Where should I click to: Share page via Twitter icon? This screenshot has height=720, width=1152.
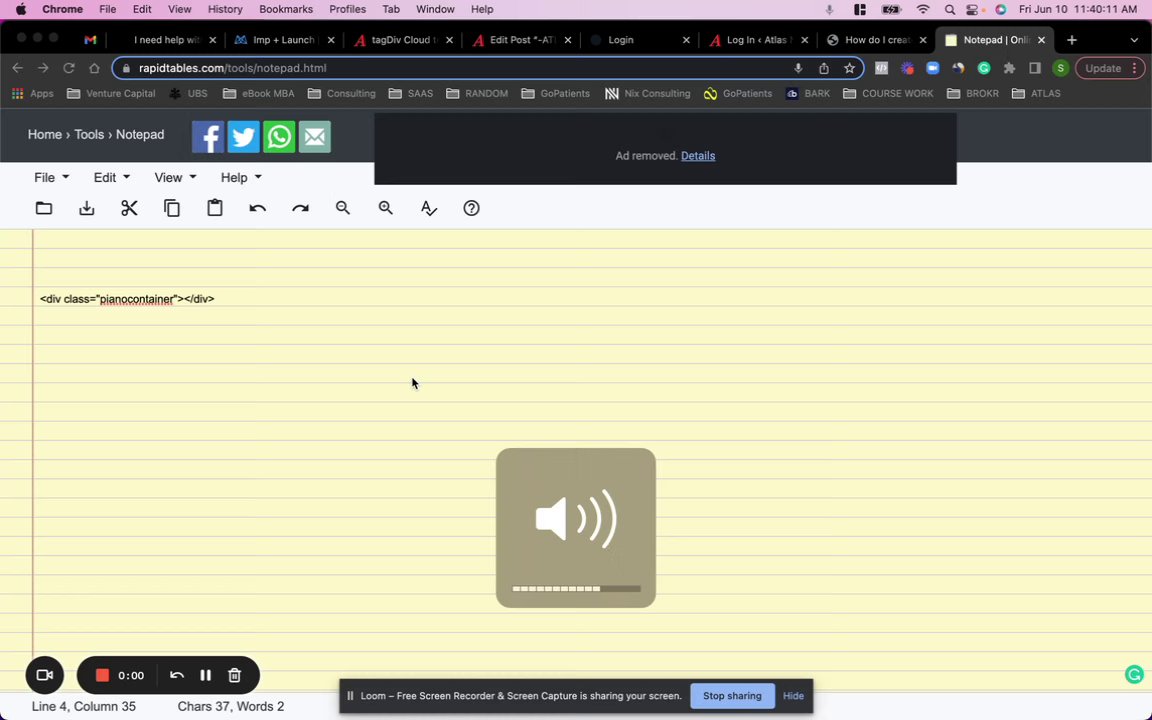coord(243,137)
